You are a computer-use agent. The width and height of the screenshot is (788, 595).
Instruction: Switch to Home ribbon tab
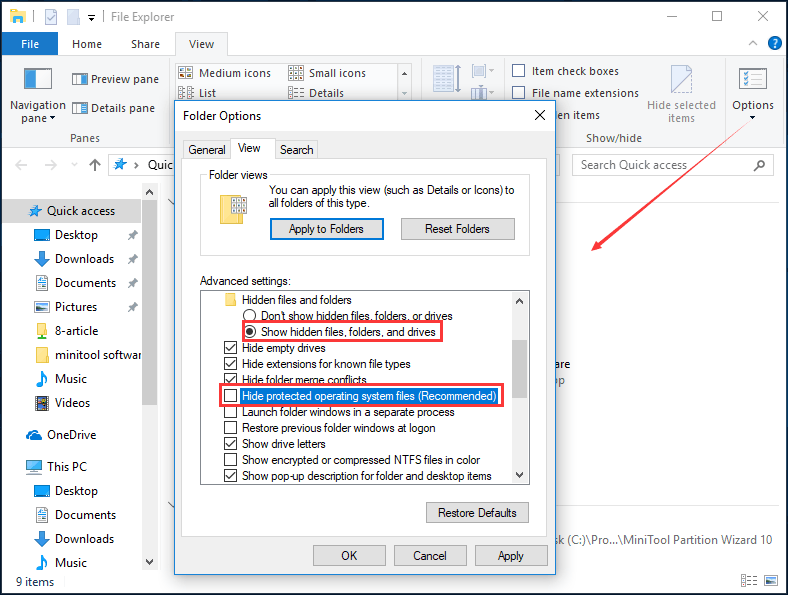86,44
